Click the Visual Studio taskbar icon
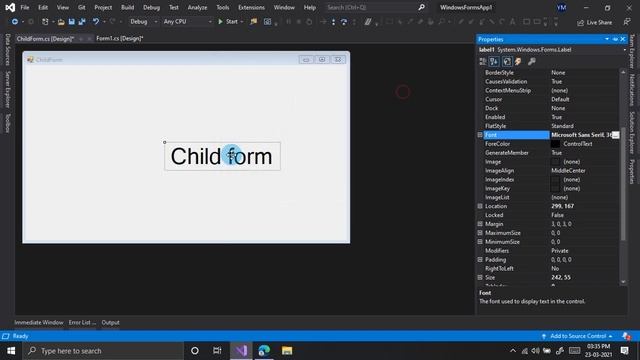The image size is (640, 360). pos(241,351)
